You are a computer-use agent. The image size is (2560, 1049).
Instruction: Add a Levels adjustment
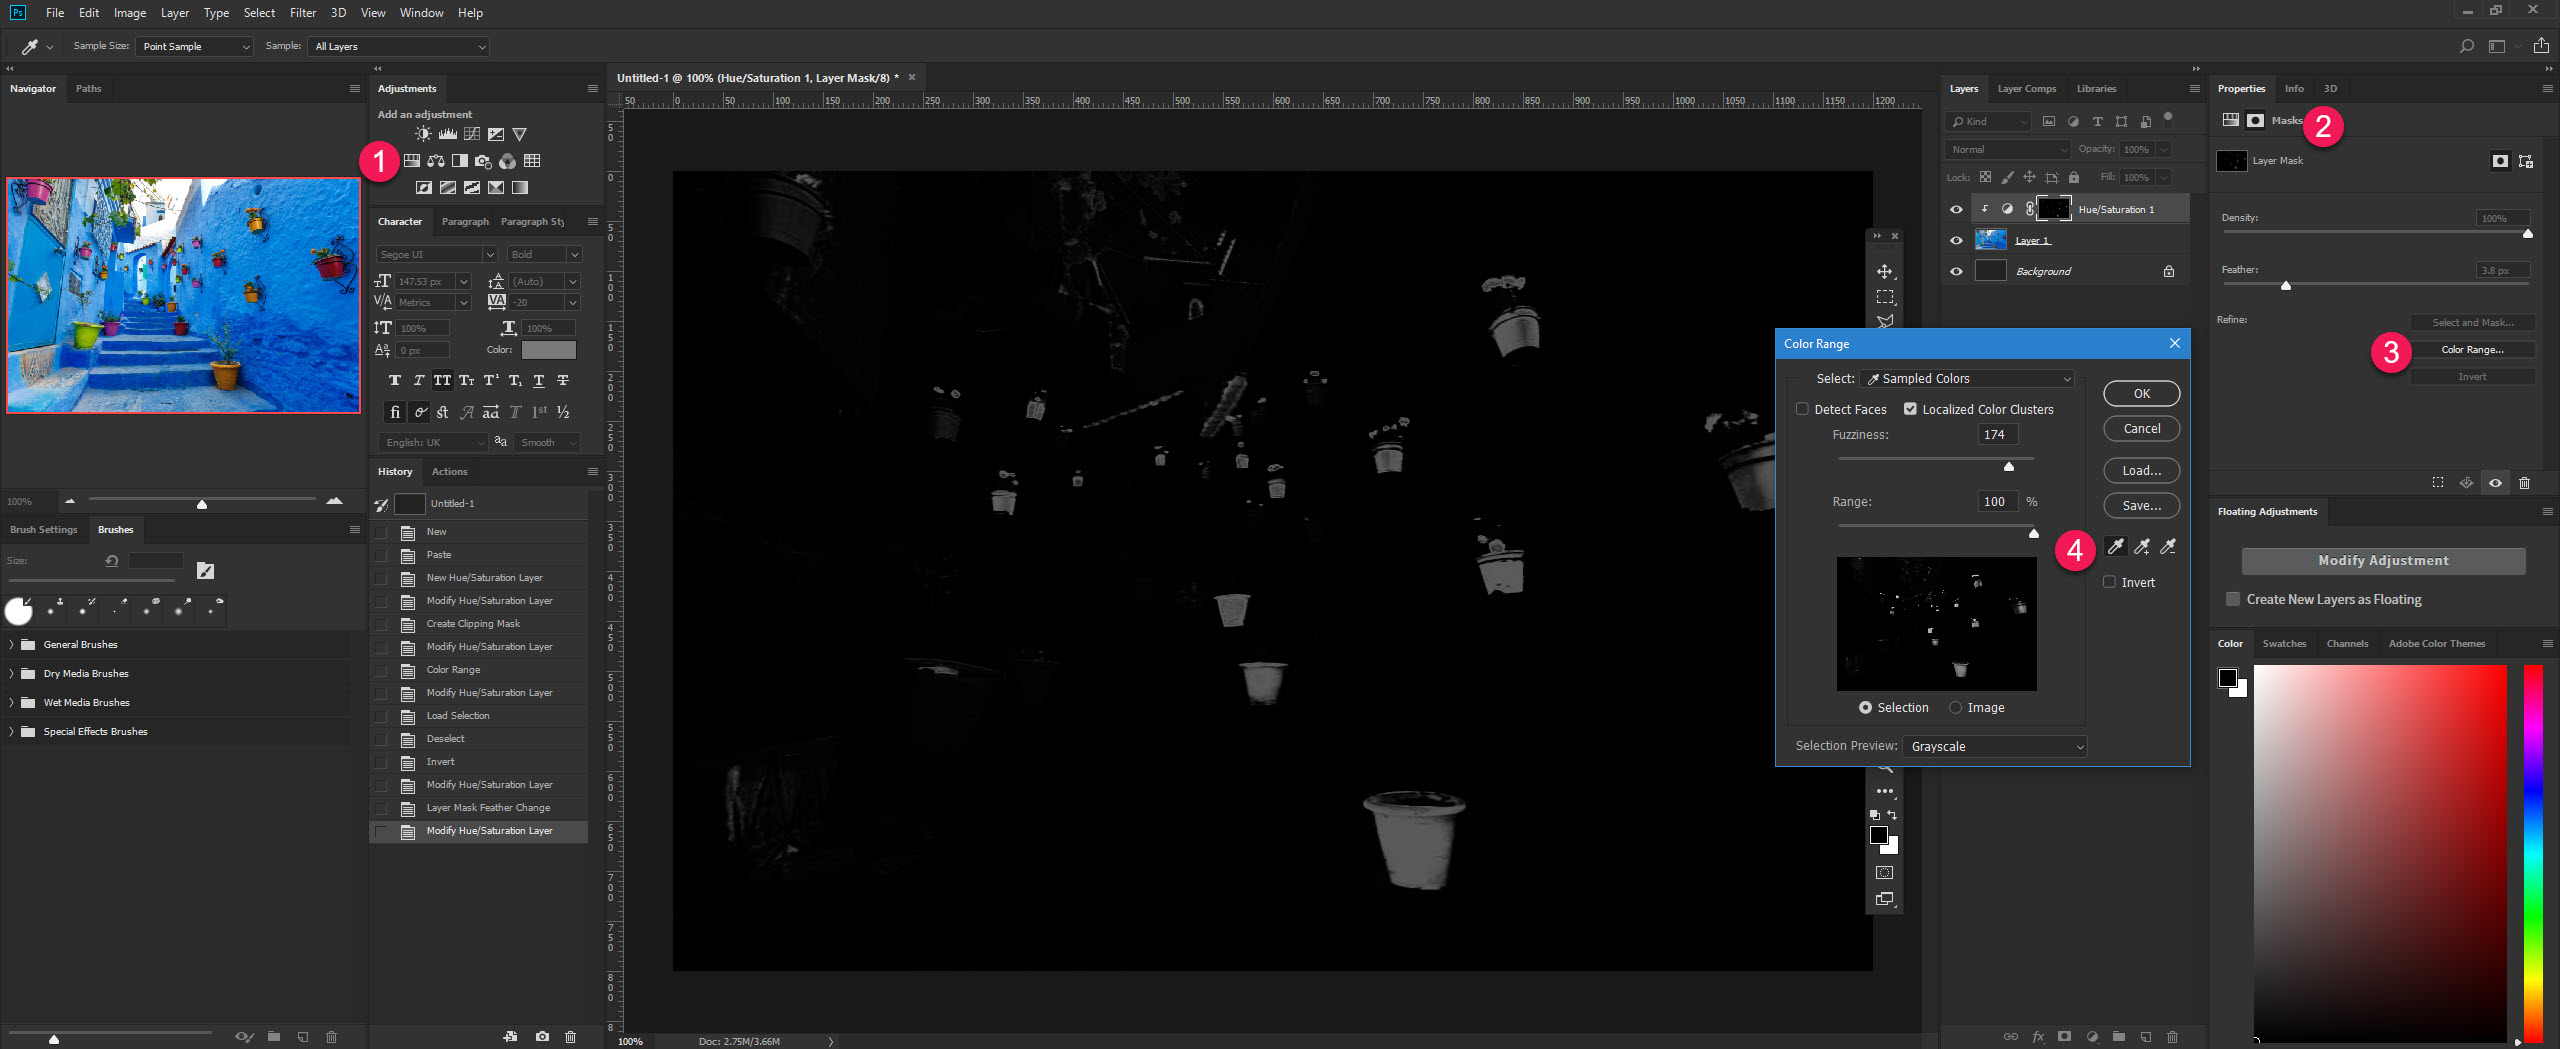(x=448, y=134)
